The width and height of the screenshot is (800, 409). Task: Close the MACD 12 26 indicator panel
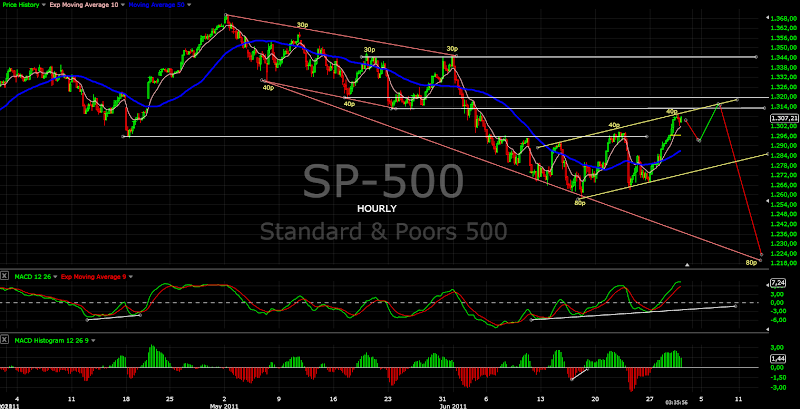[x=4, y=276]
